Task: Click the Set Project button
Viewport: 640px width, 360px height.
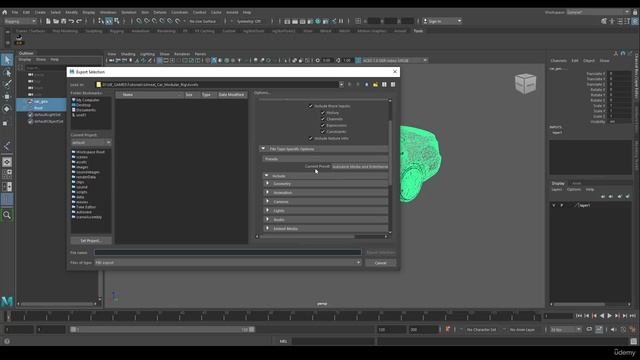Action: tap(91, 241)
